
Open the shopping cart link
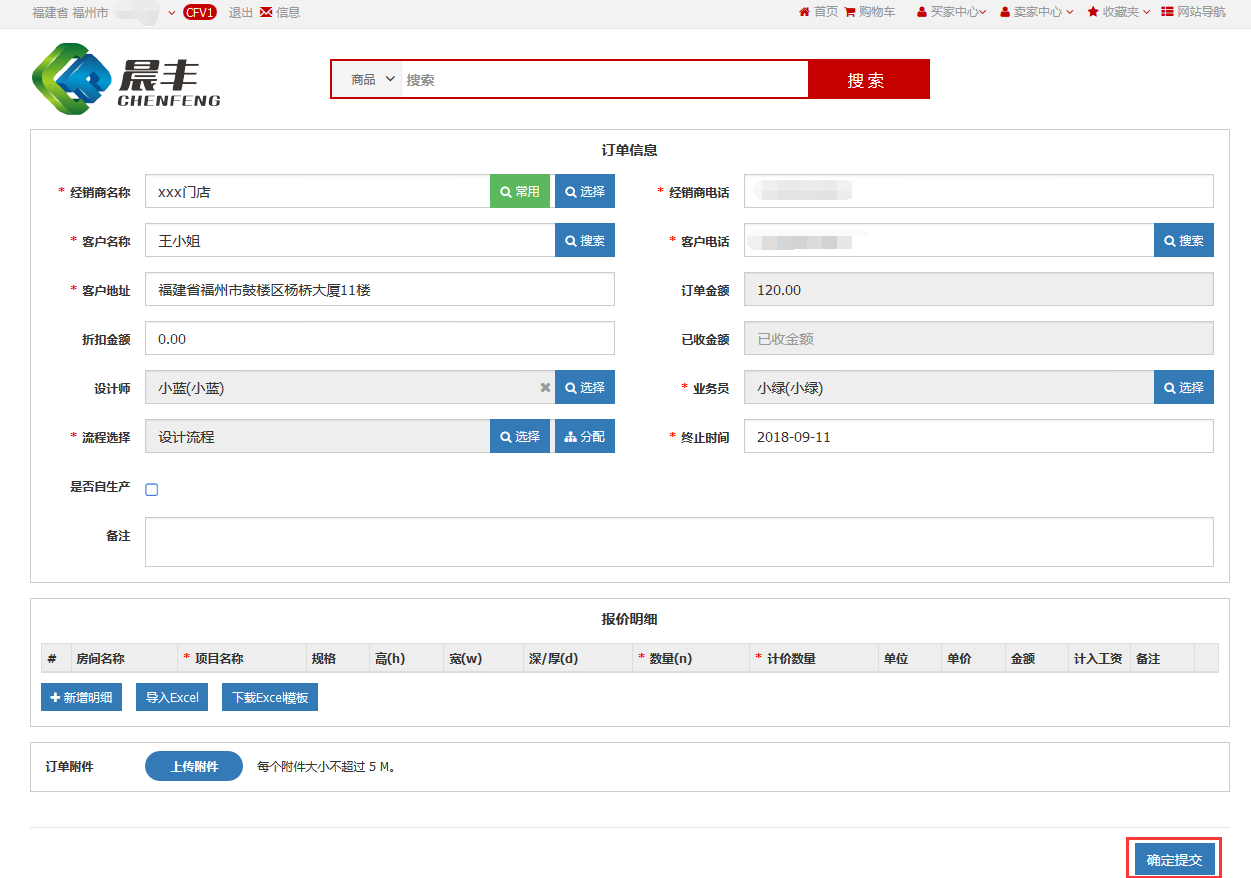click(870, 12)
